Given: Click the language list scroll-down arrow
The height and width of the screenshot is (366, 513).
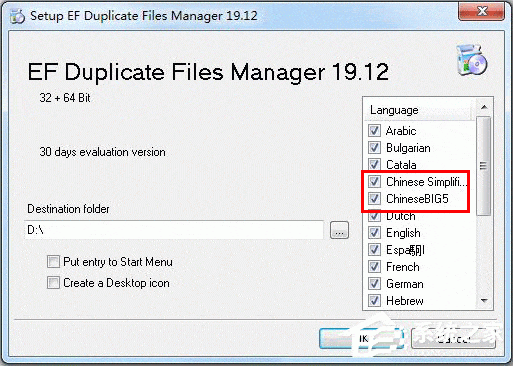Looking at the screenshot, I should pos(484,301).
